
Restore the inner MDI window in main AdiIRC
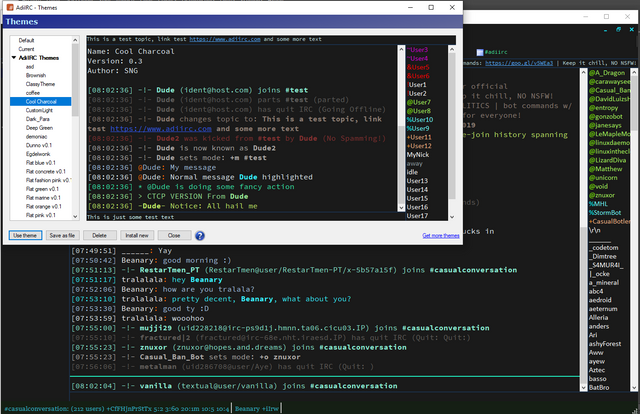(618, 30)
